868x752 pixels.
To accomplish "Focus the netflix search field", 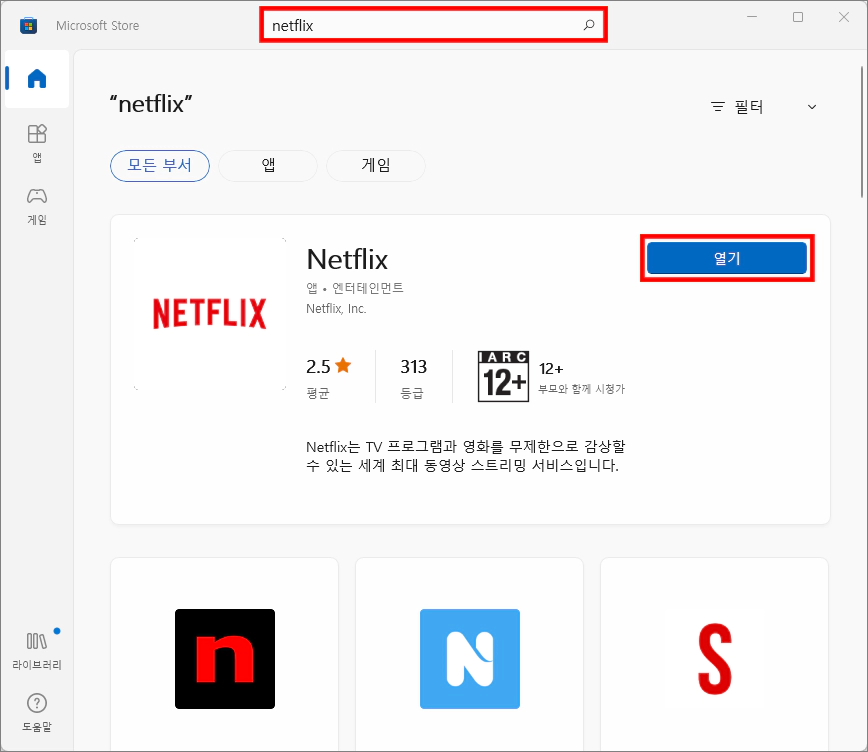I will tap(433, 25).
